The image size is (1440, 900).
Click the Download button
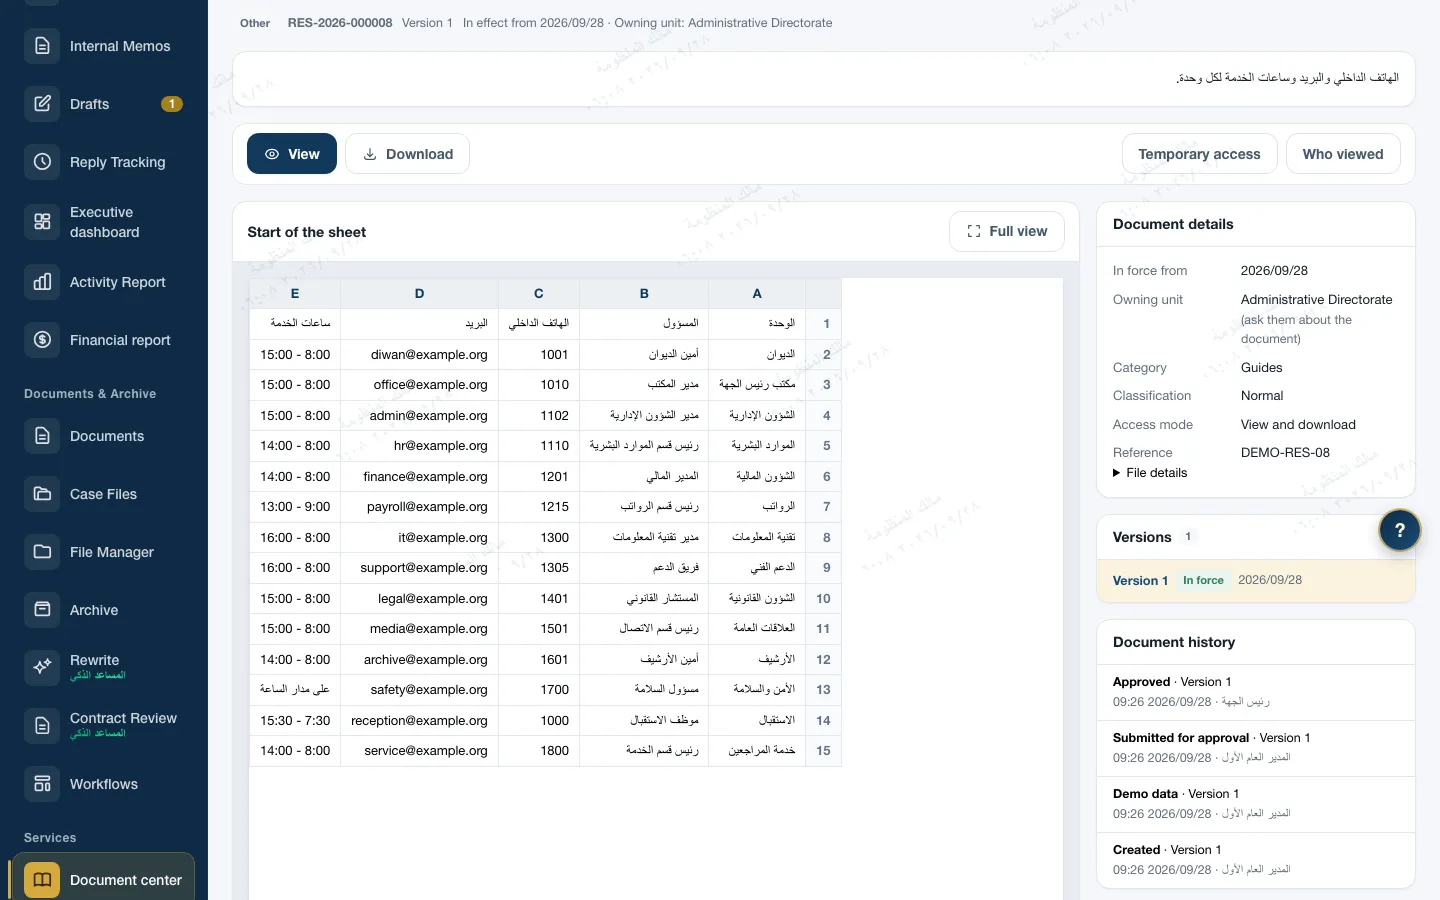[x=407, y=154]
